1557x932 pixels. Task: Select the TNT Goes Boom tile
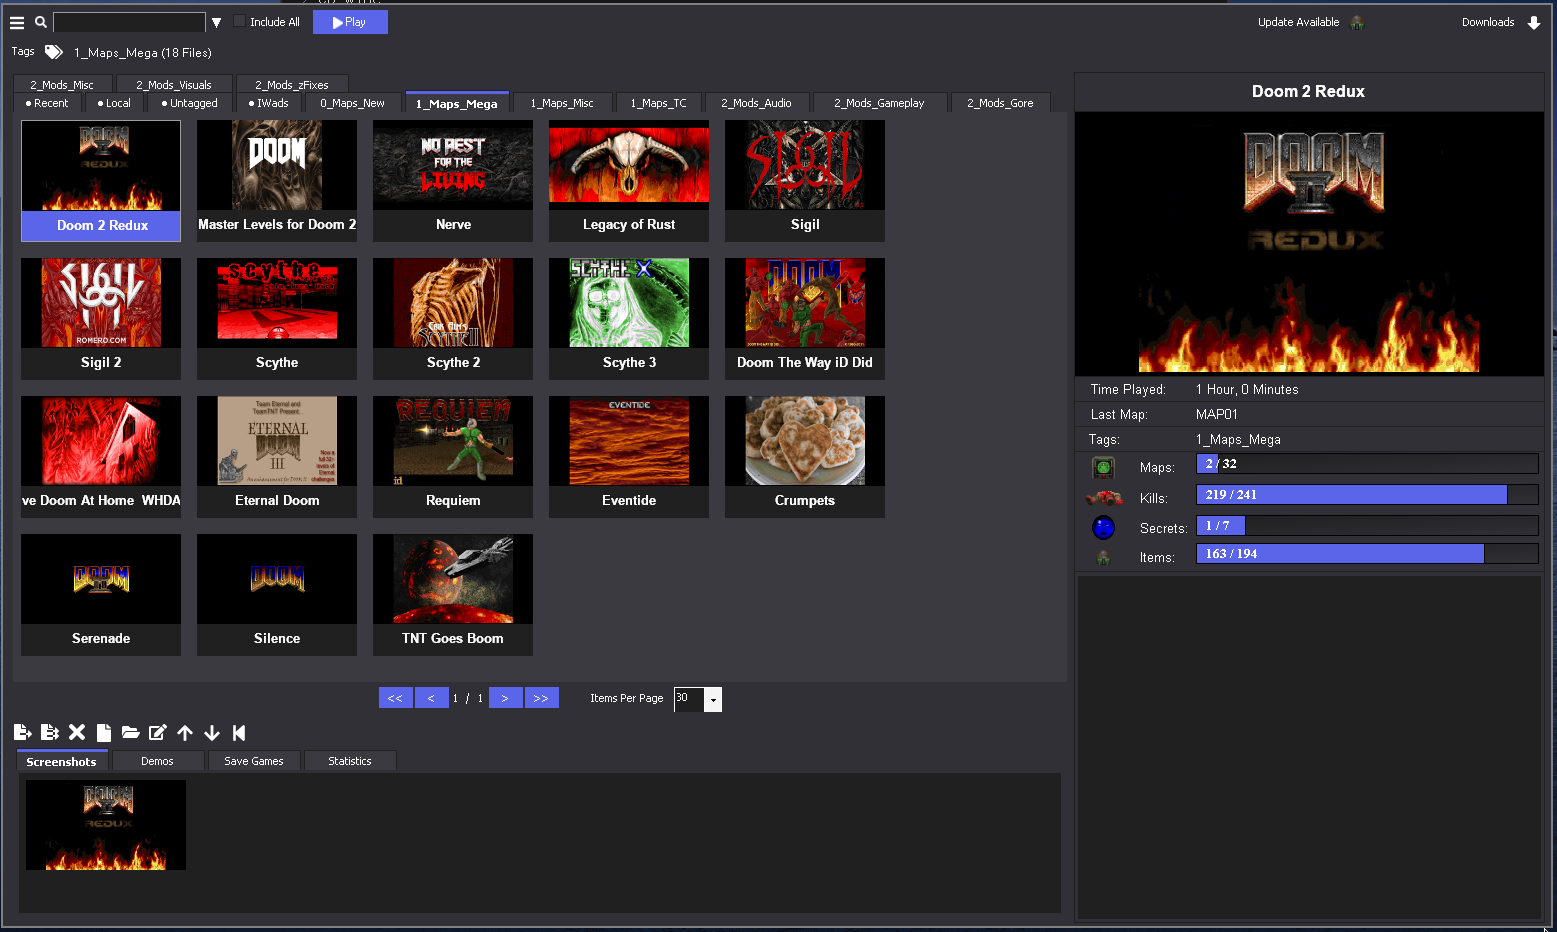click(453, 595)
